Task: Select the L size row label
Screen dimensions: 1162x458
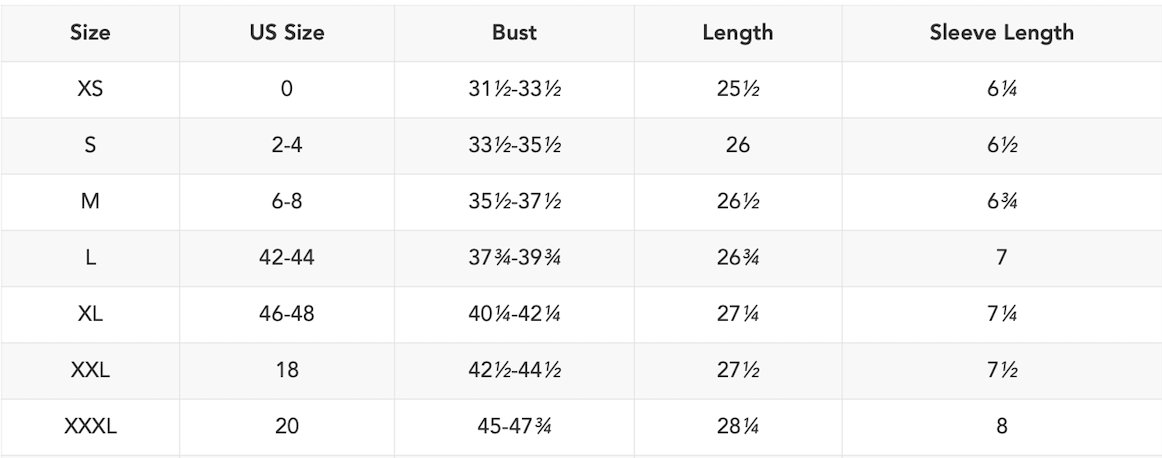Action: pyautogui.click(x=90, y=258)
